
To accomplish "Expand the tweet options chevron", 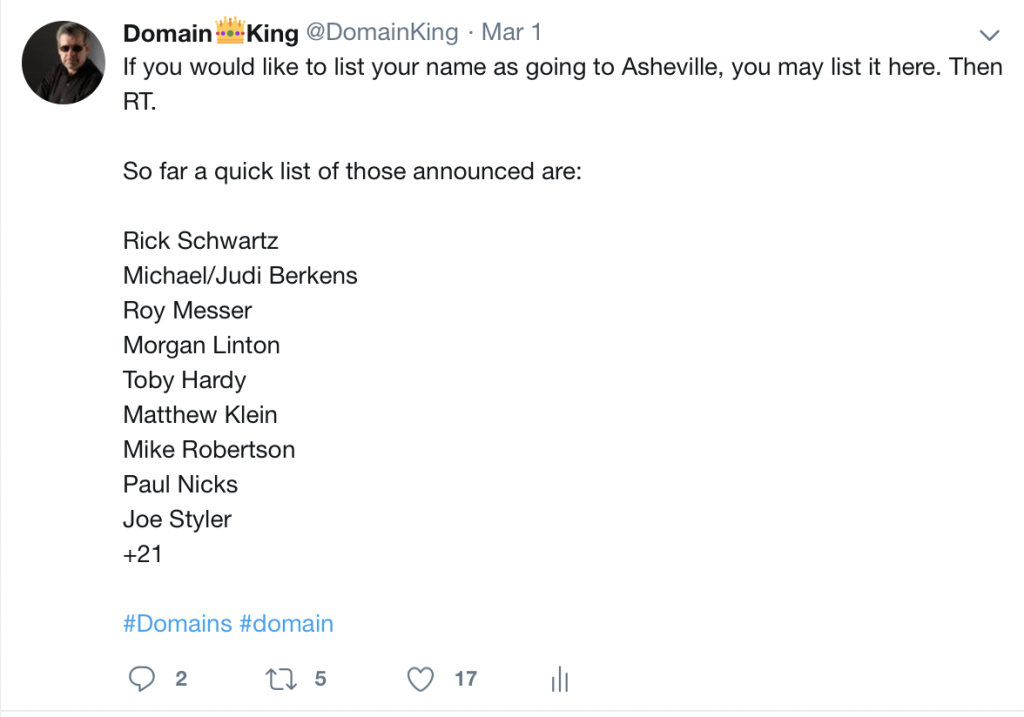I will pos(989,35).
